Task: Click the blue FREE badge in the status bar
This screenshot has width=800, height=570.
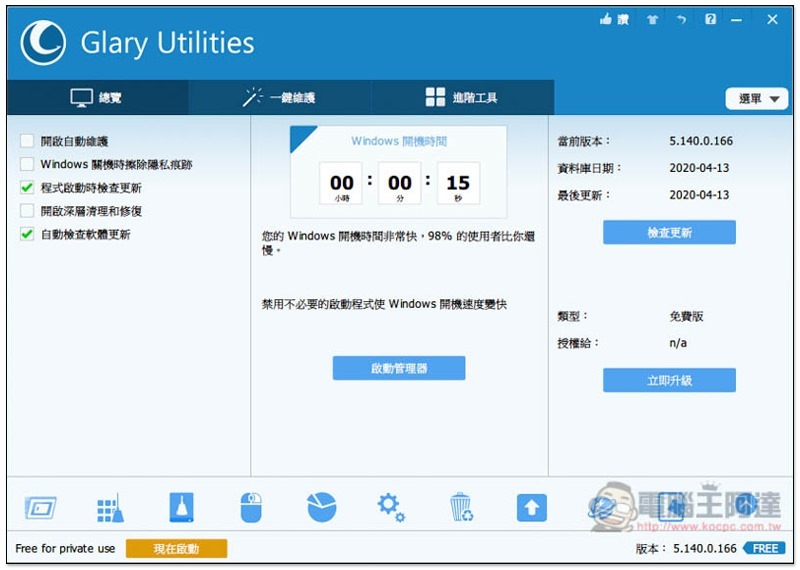Action: coord(764,549)
